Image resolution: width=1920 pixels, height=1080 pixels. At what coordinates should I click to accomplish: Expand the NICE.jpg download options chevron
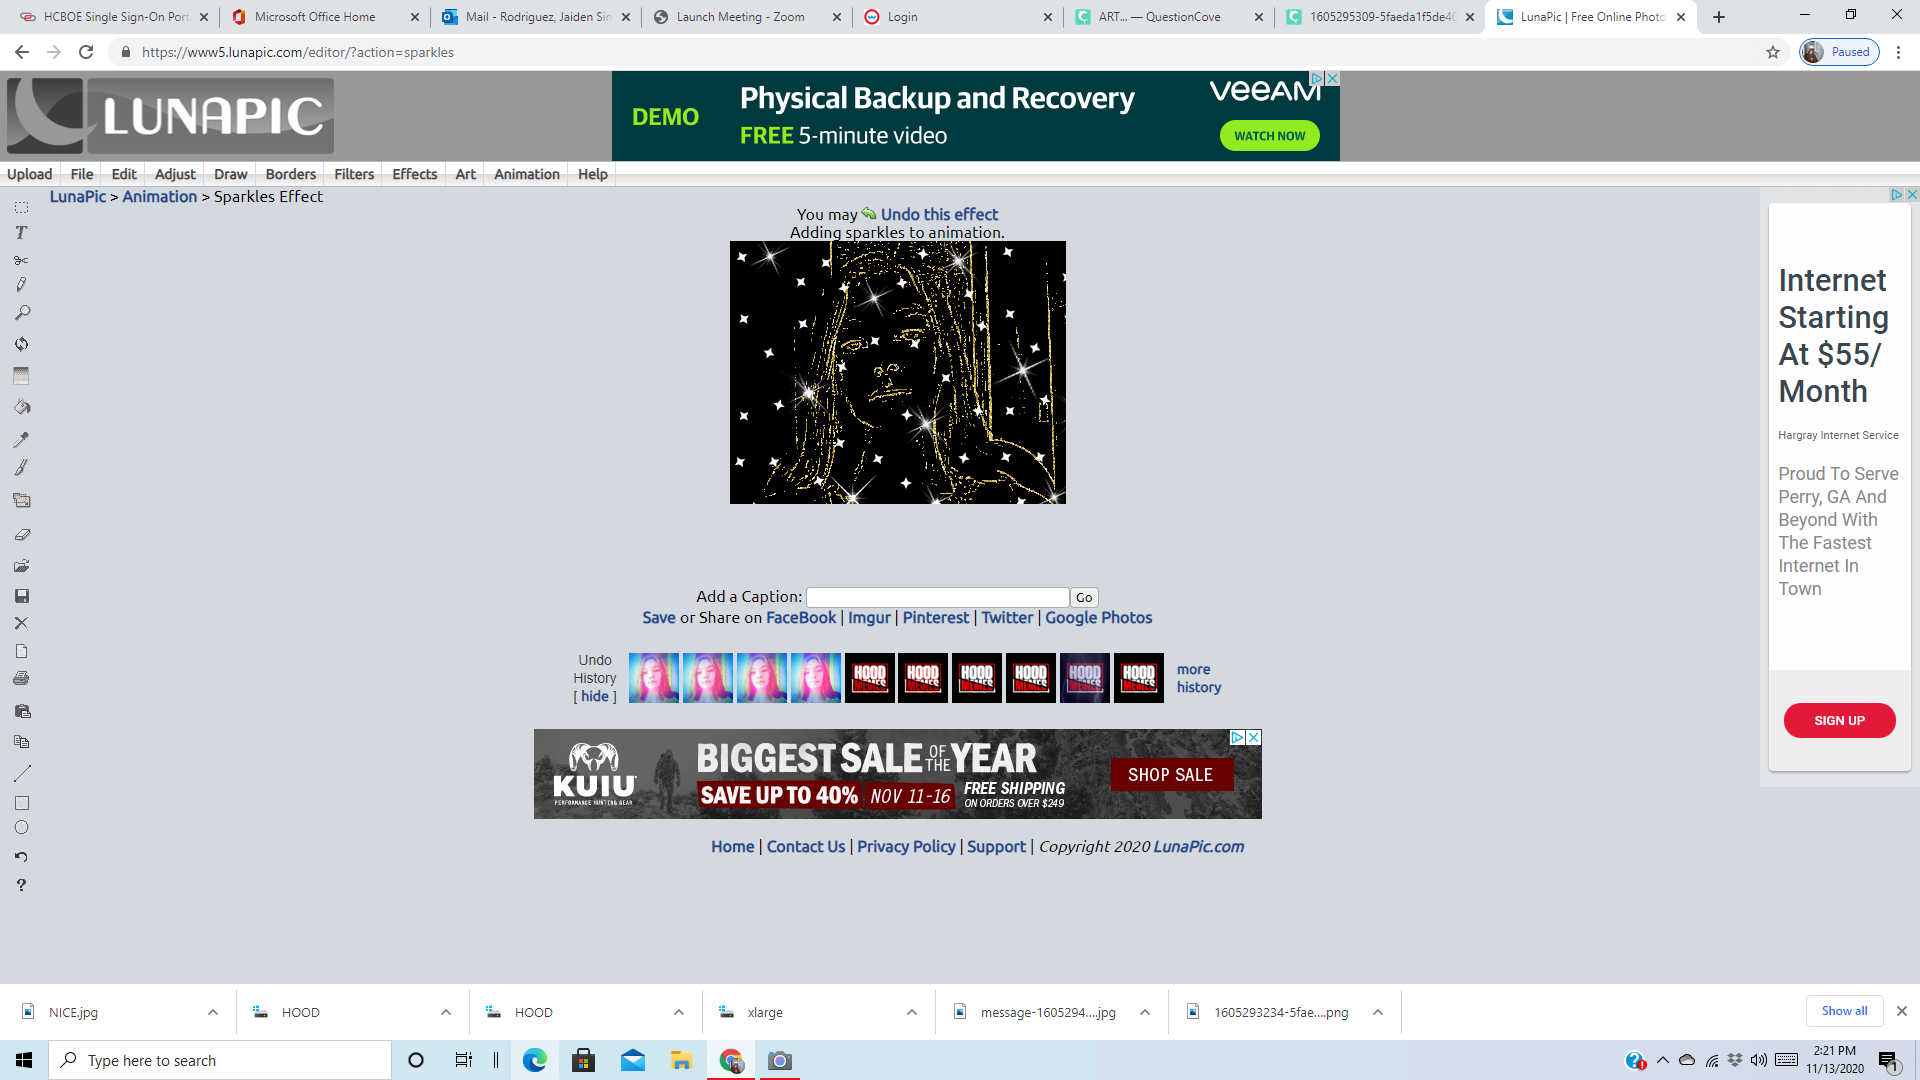pyautogui.click(x=213, y=1012)
